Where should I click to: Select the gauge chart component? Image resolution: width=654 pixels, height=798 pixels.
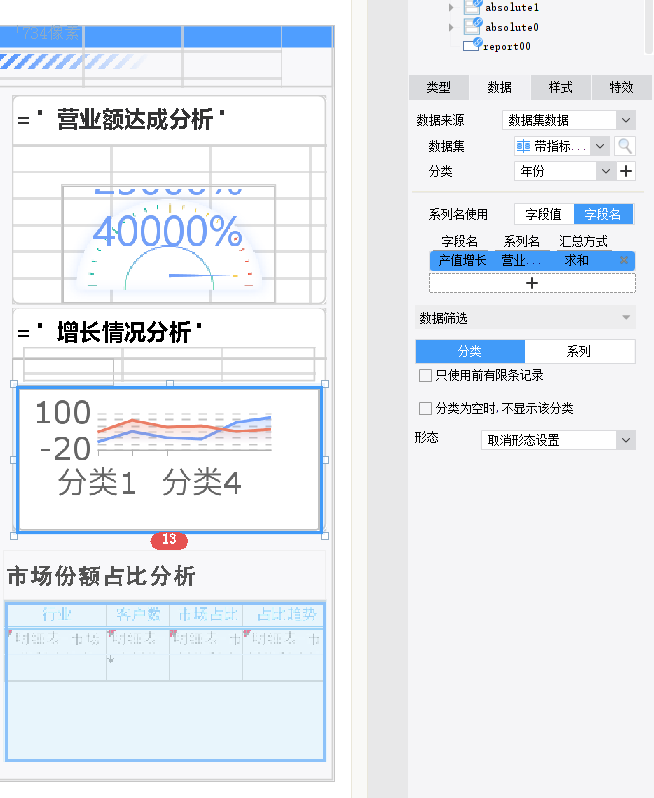[x=168, y=244]
